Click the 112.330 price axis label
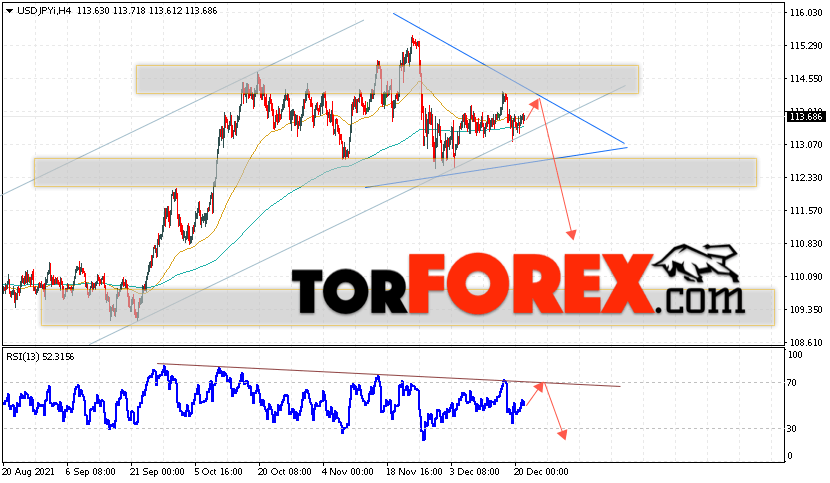 [x=806, y=178]
